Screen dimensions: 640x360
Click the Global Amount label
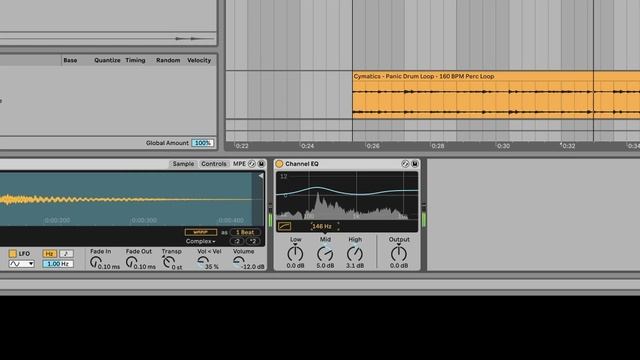[167, 143]
